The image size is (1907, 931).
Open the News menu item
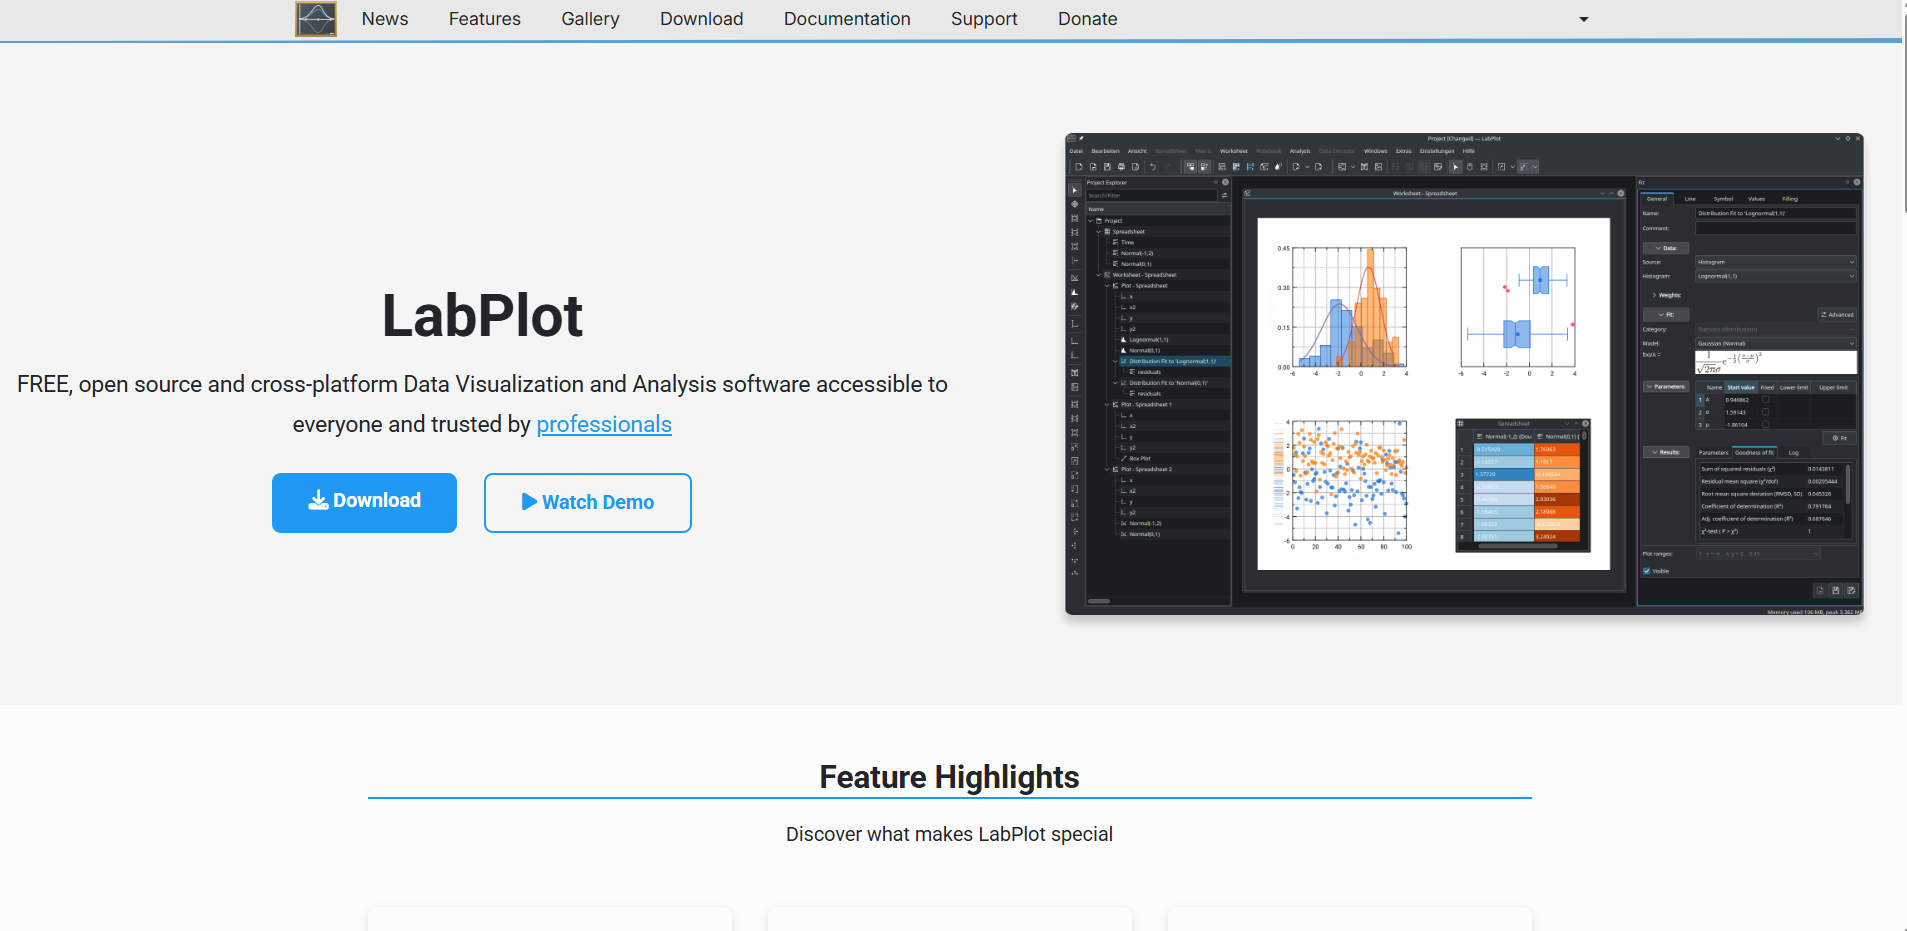[x=385, y=19]
